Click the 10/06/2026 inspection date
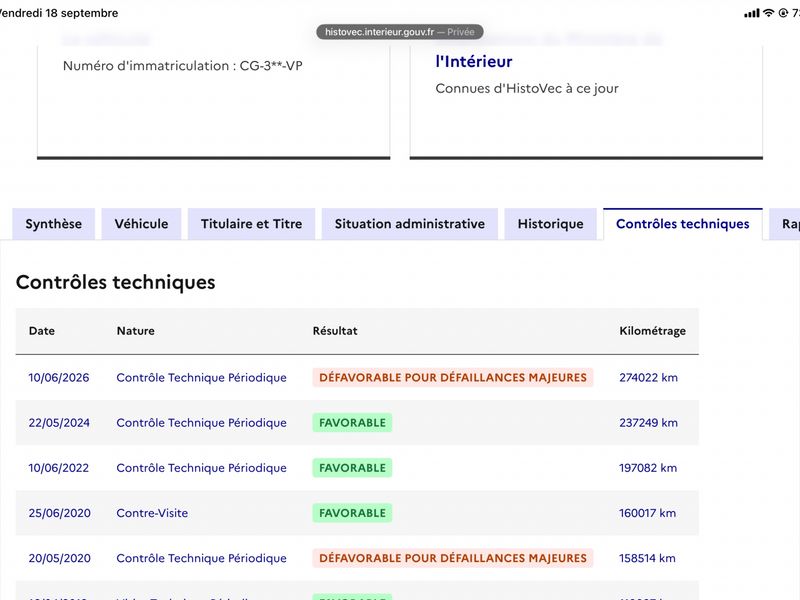Screen dimensions: 800x600 (59, 378)
